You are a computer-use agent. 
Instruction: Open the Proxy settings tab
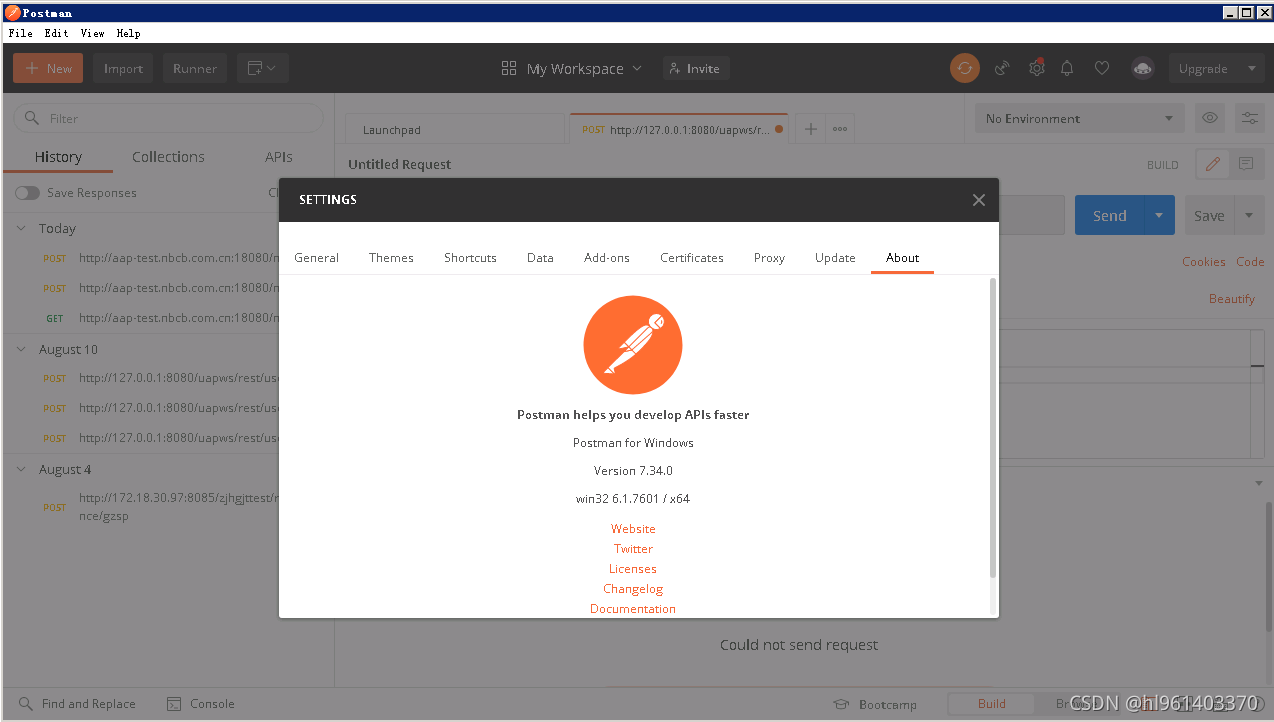point(769,257)
